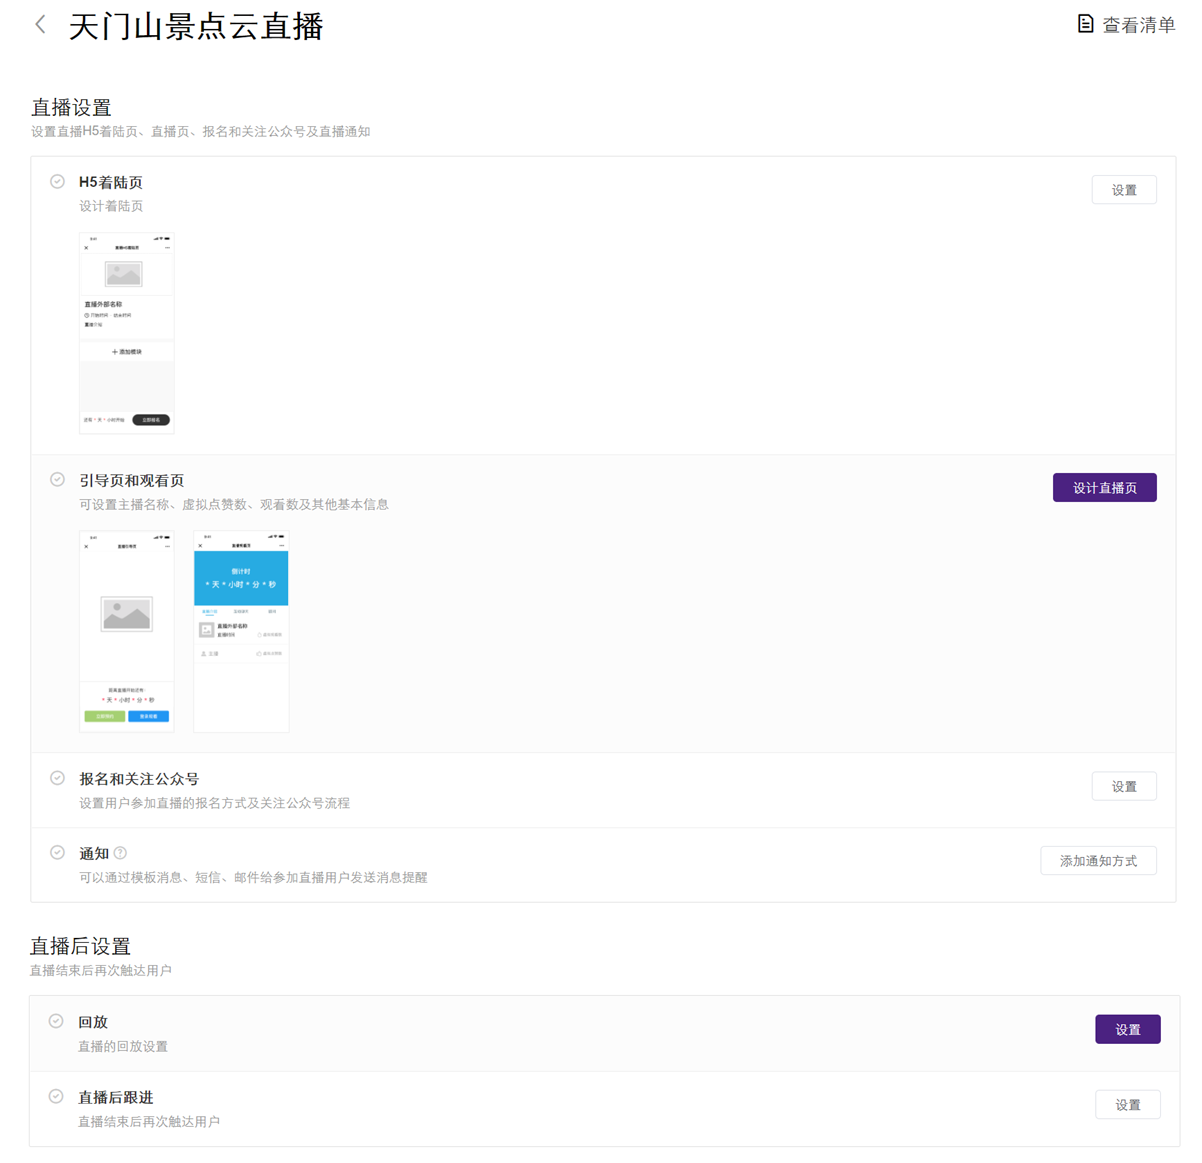Click 添加模块 in the H5 landing preview
This screenshot has width=1202, height=1163.
[127, 352]
